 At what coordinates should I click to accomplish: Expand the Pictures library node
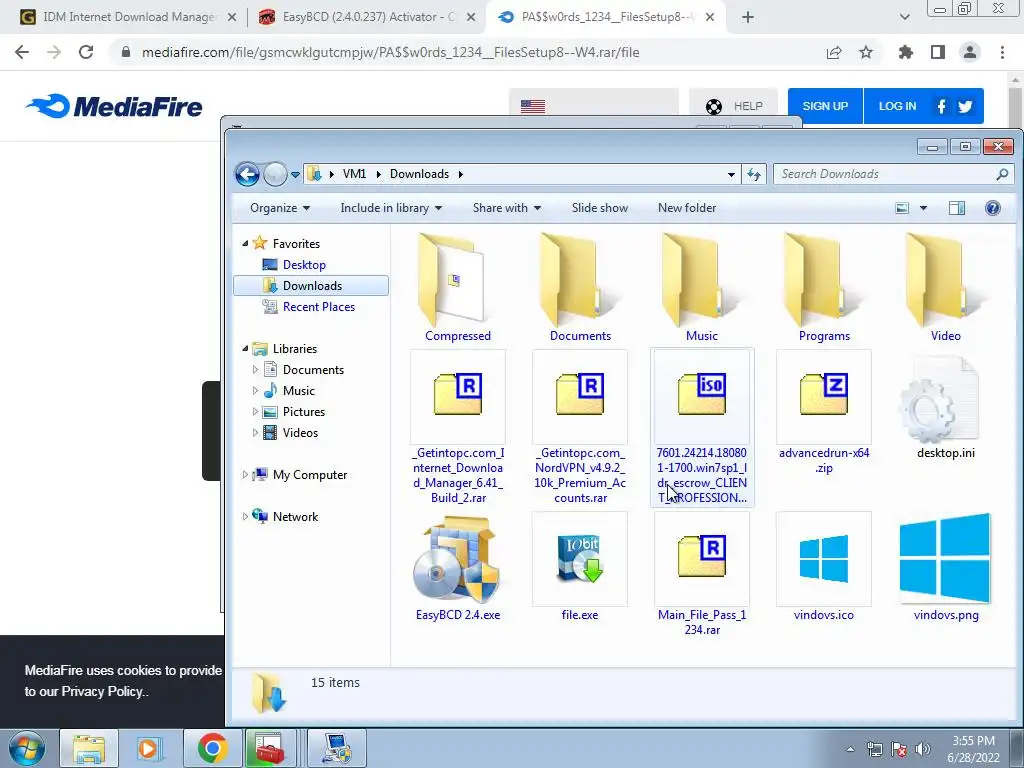pos(255,412)
